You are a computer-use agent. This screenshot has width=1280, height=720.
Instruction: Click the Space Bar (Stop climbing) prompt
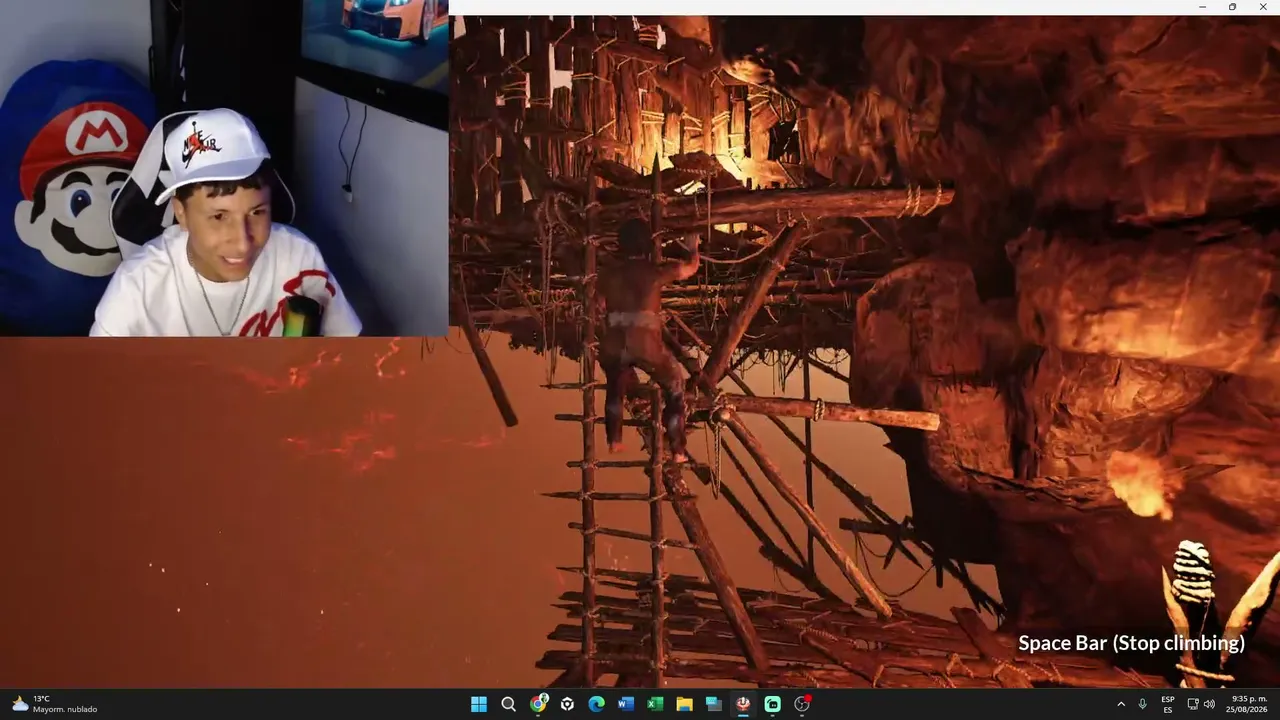[x=1131, y=643]
